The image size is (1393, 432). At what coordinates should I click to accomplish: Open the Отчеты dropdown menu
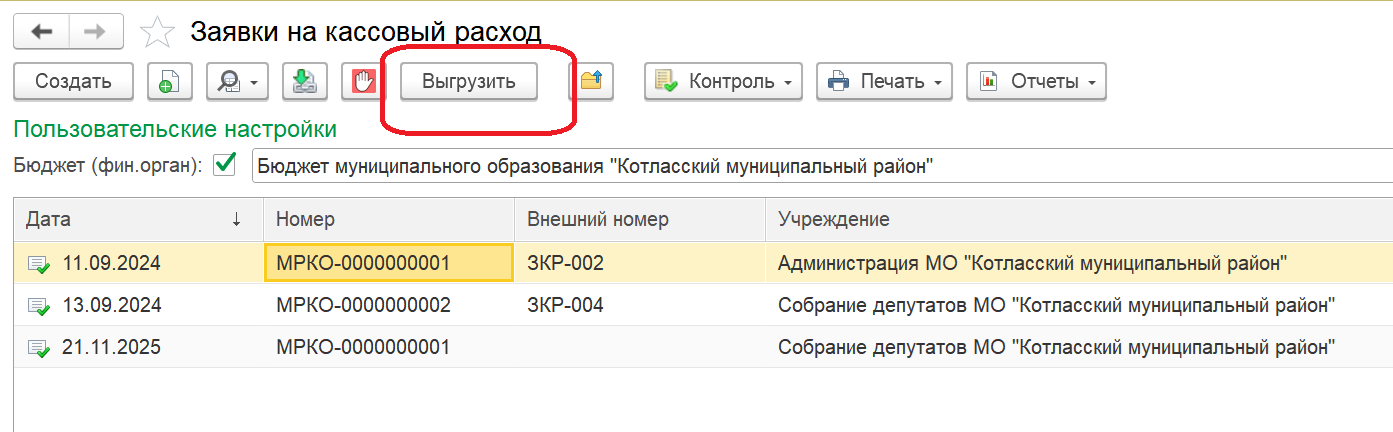click(x=1036, y=82)
